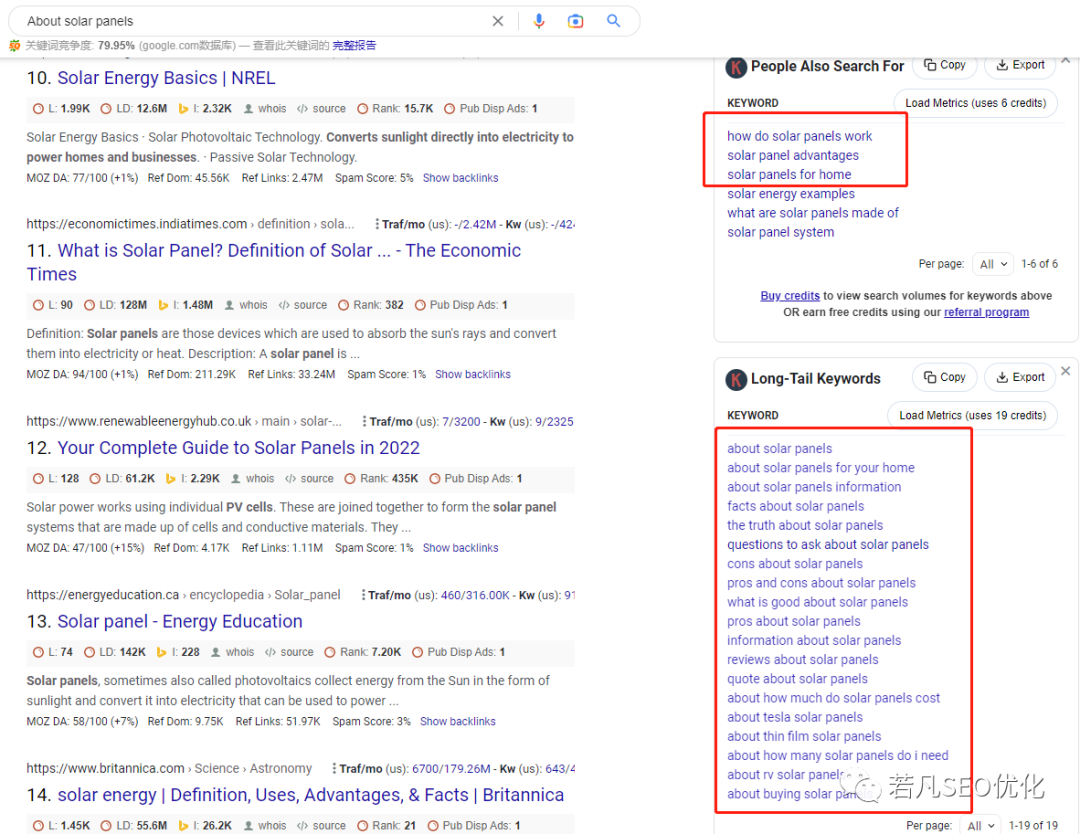The image size is (1080, 834).
Task: Start voice search with the microphone icon
Action: tap(539, 21)
